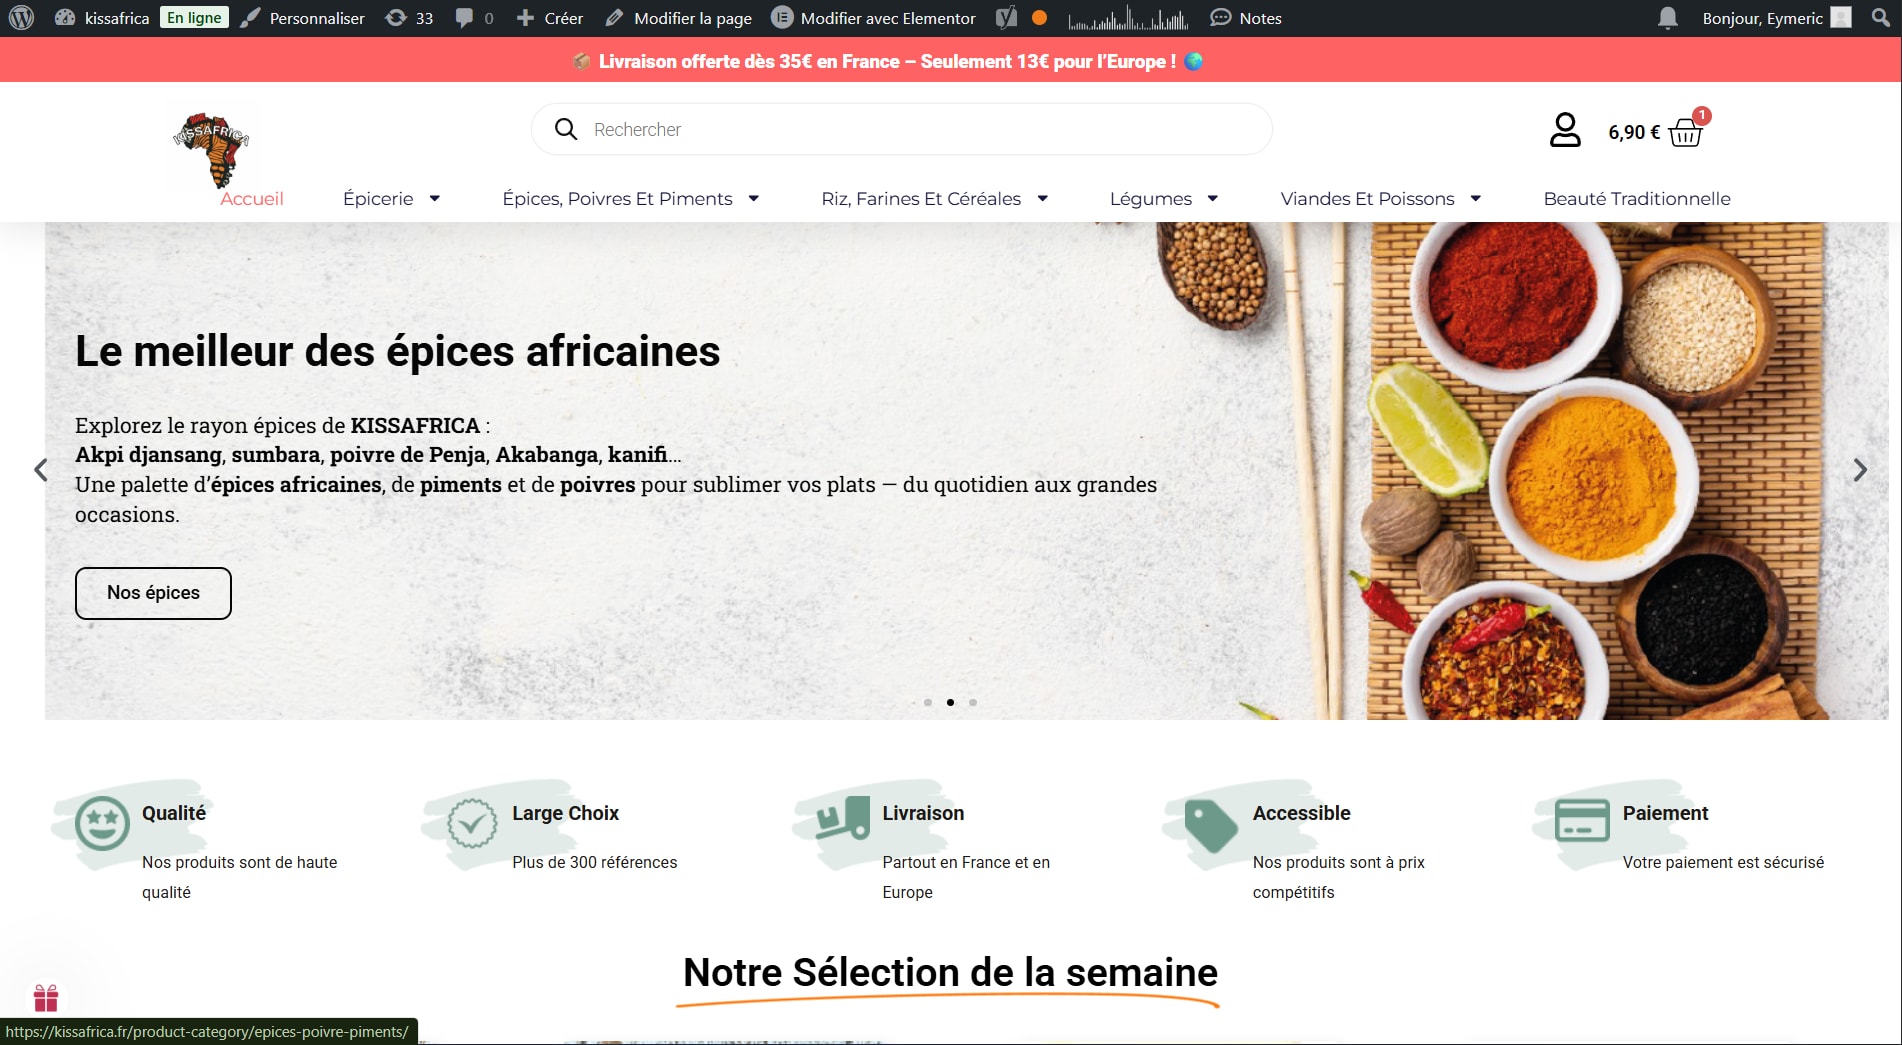Go to previous slide arrow
1902x1045 pixels.
pyautogui.click(x=41, y=470)
